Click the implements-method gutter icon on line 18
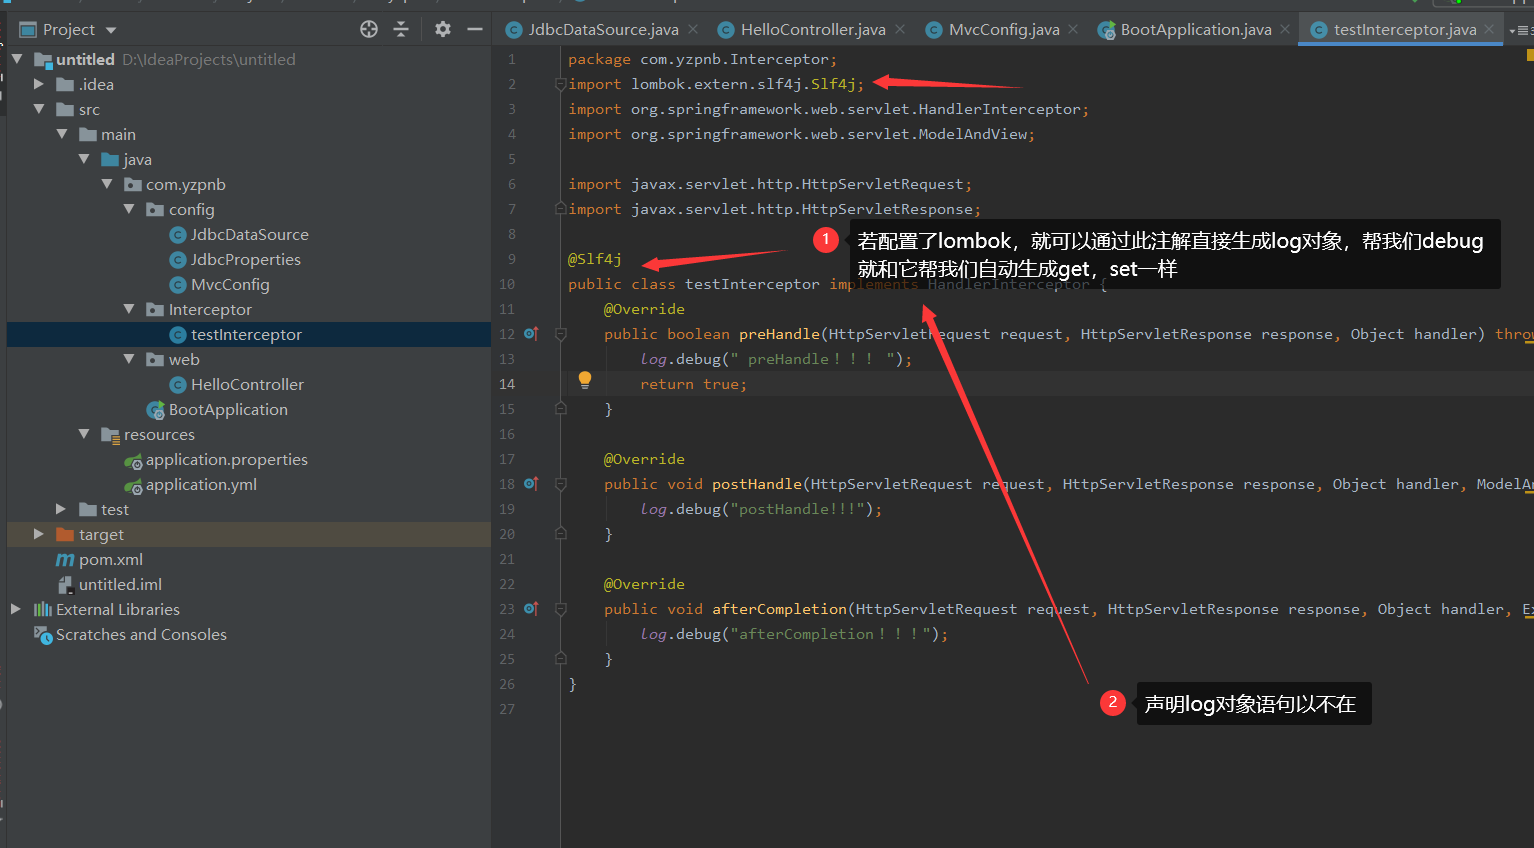Viewport: 1534px width, 848px height. pyautogui.click(x=531, y=483)
